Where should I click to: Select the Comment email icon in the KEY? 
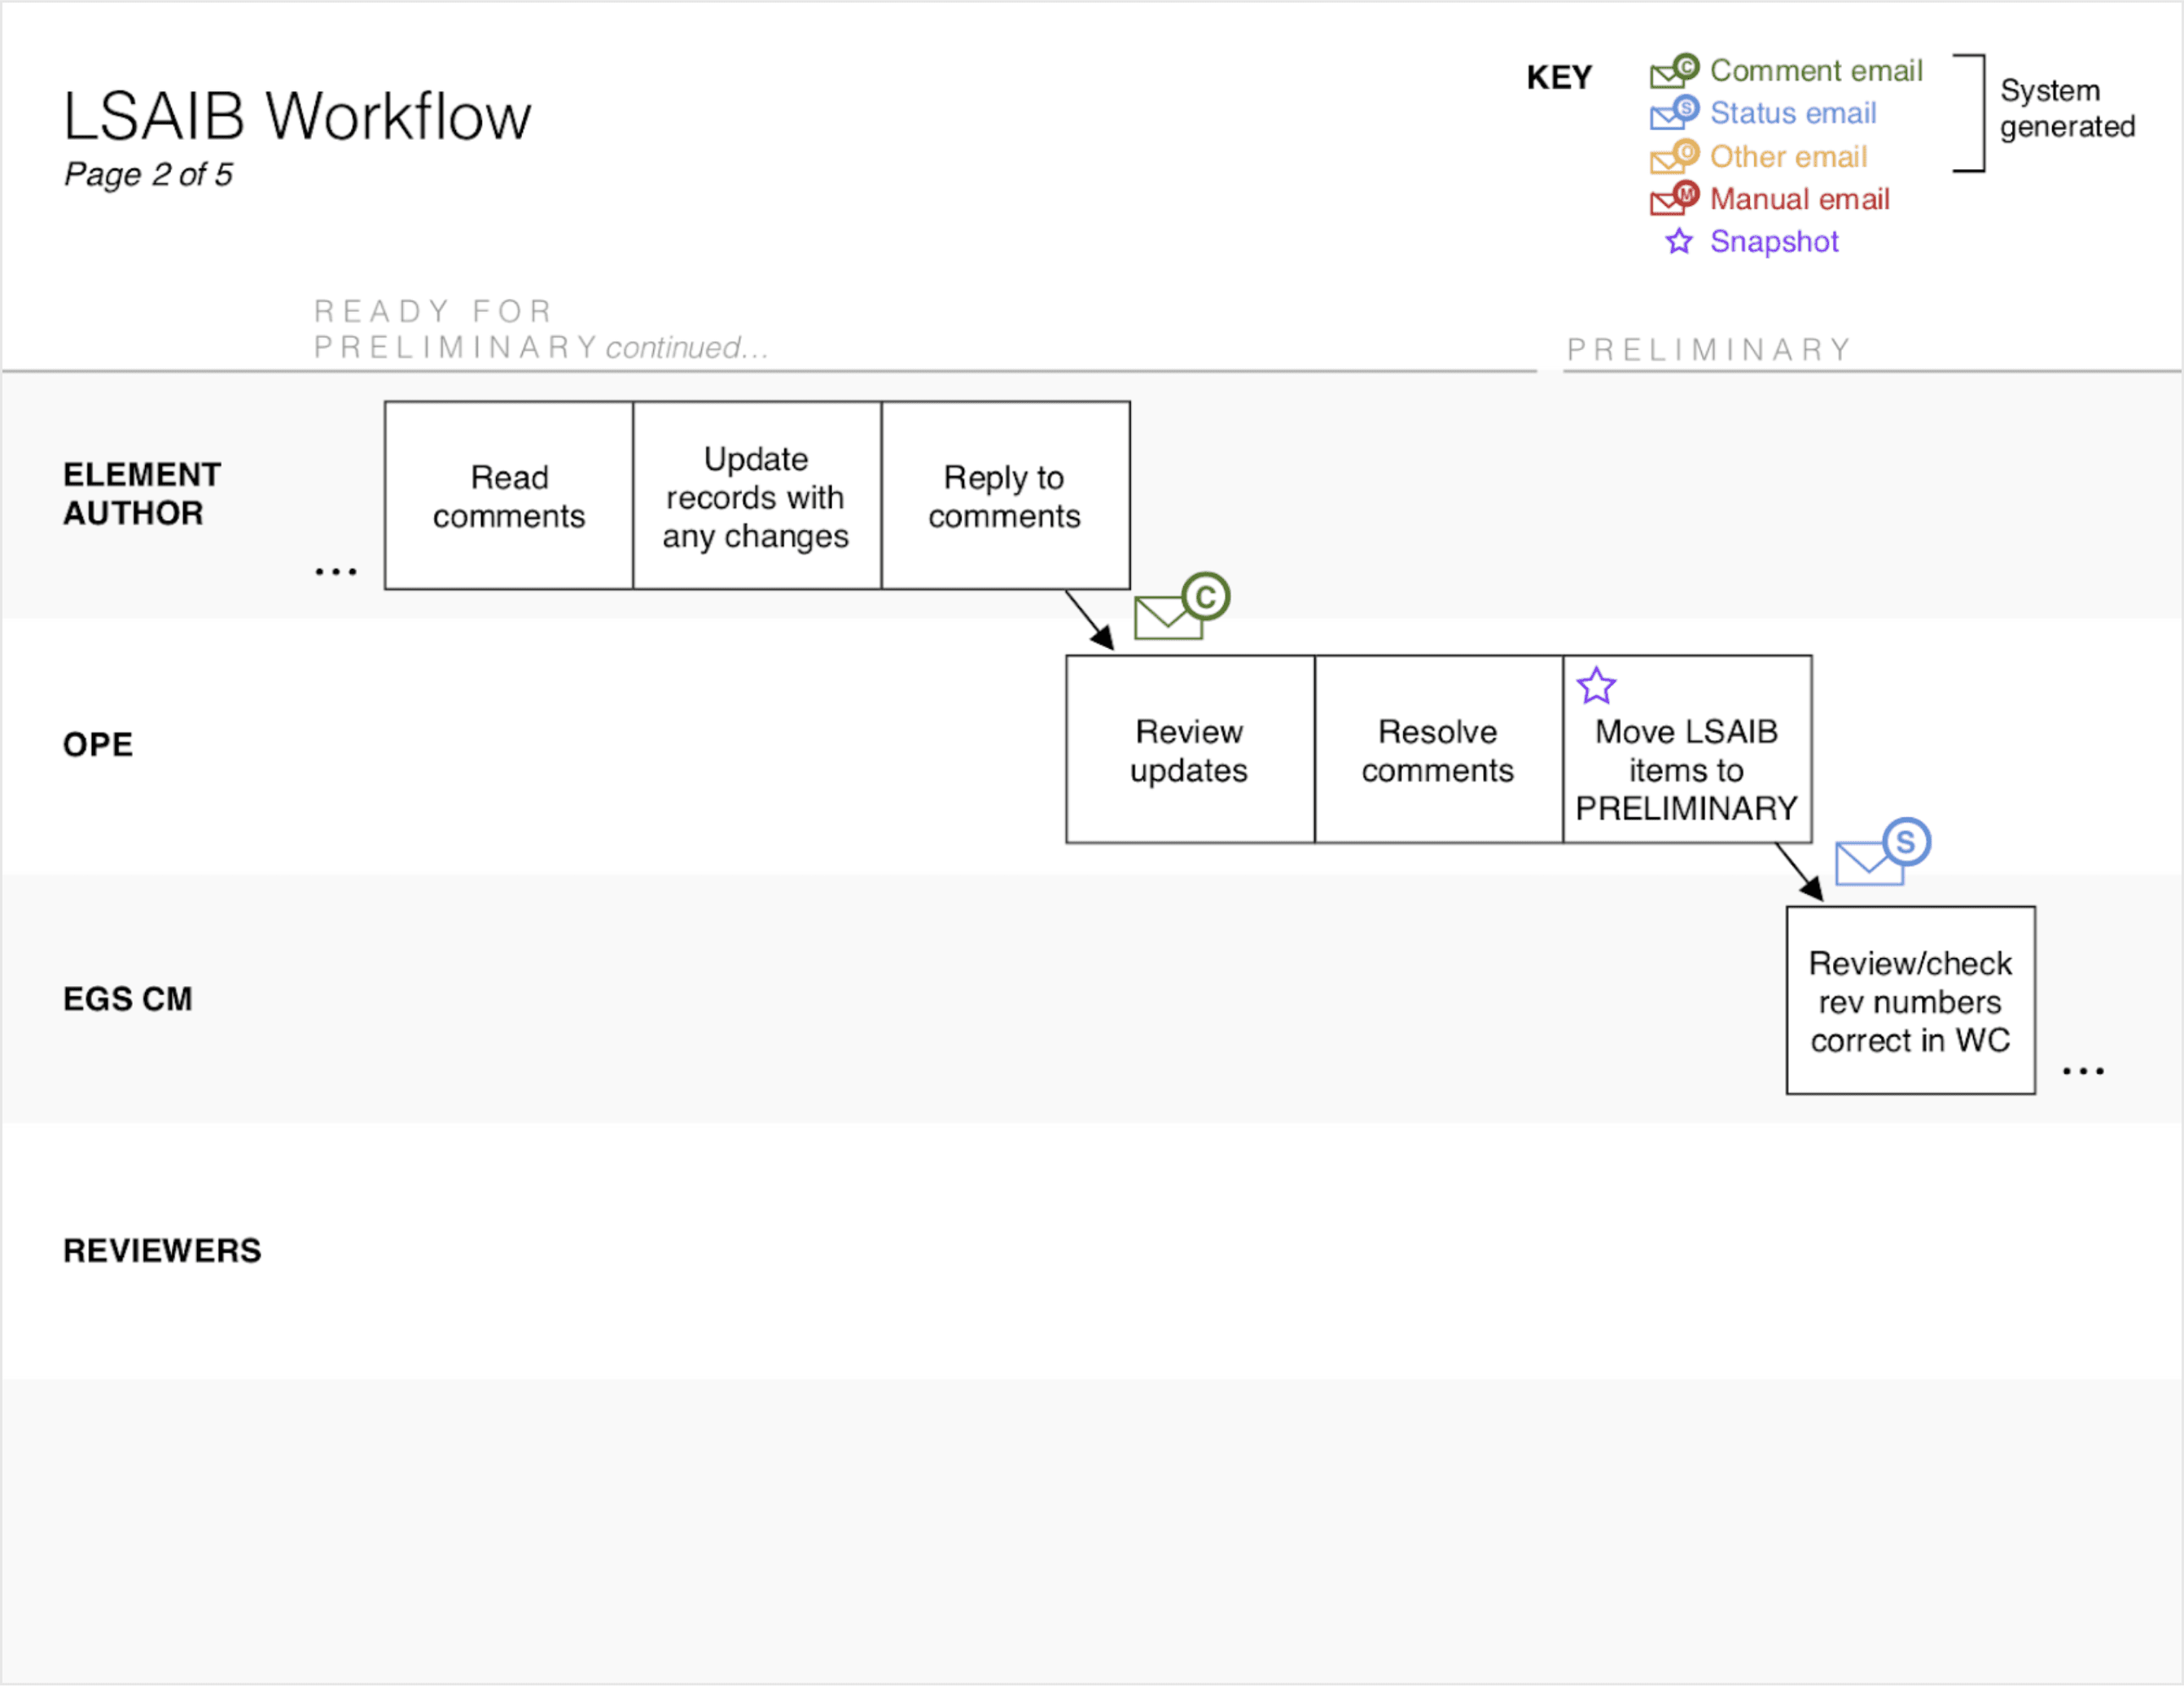[1668, 72]
